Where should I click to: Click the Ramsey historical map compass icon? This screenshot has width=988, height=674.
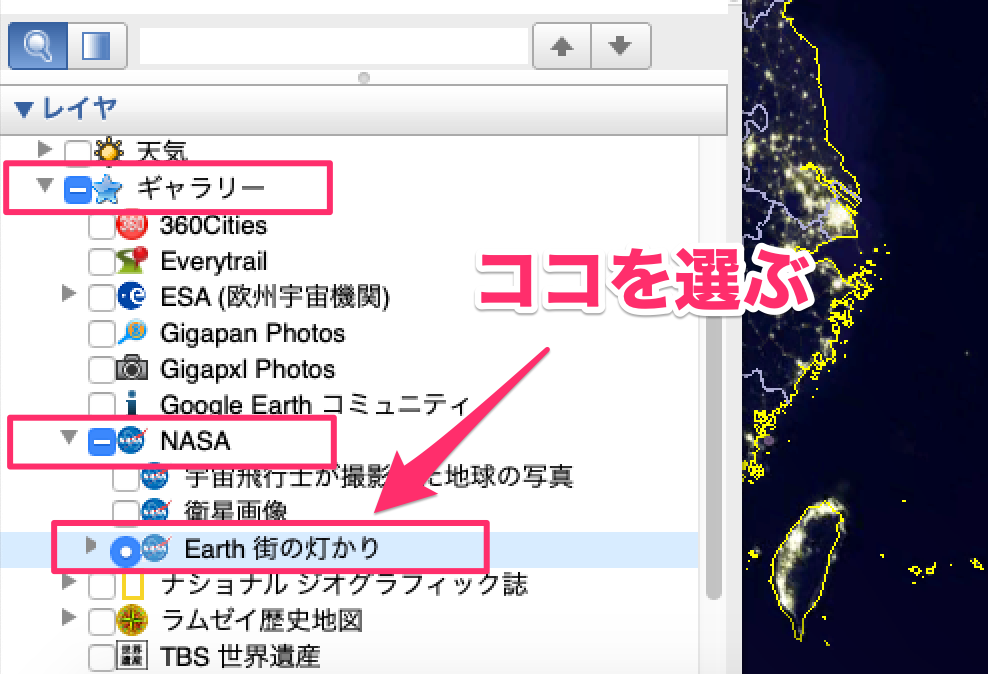pyautogui.click(x=132, y=620)
